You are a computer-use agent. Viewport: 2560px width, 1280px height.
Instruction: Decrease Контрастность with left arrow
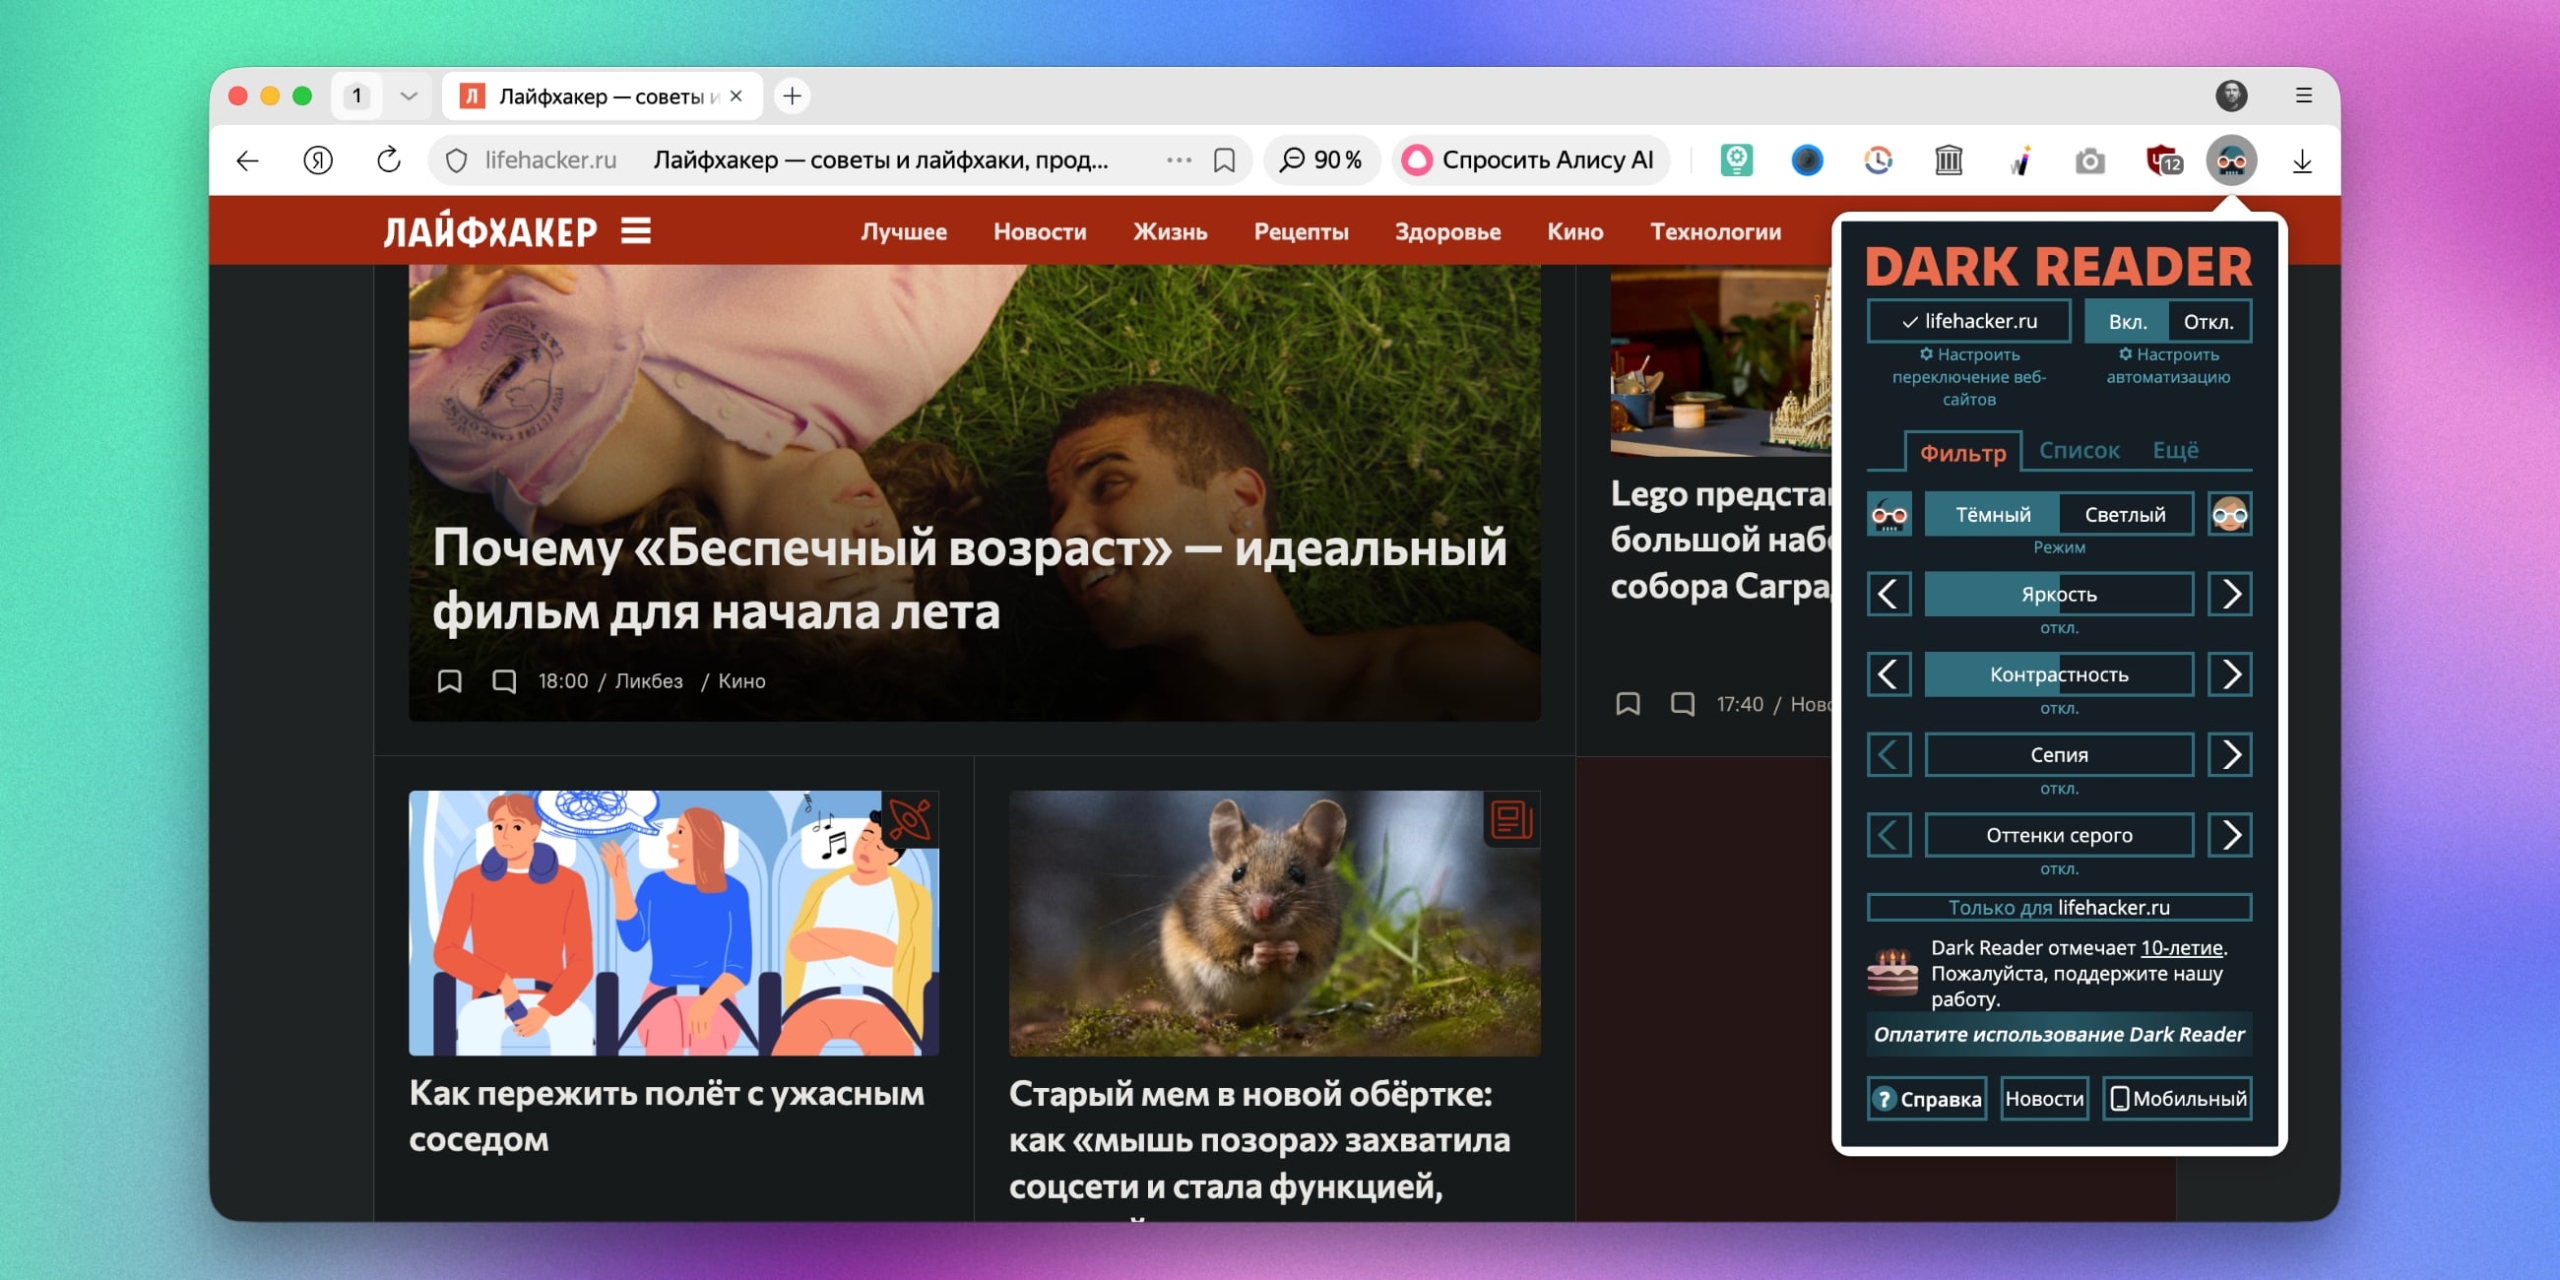coord(1889,674)
